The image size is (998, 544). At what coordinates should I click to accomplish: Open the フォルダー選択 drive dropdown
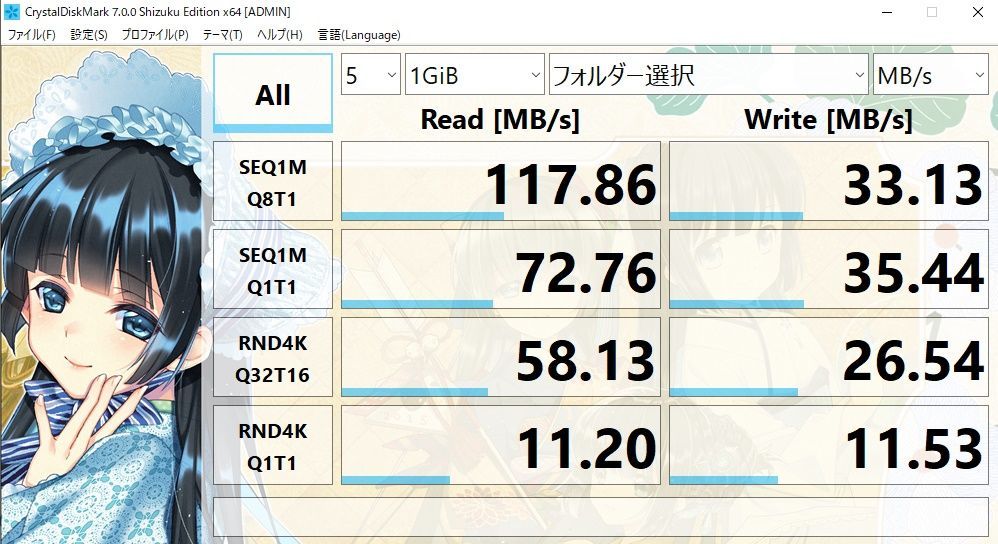(708, 74)
